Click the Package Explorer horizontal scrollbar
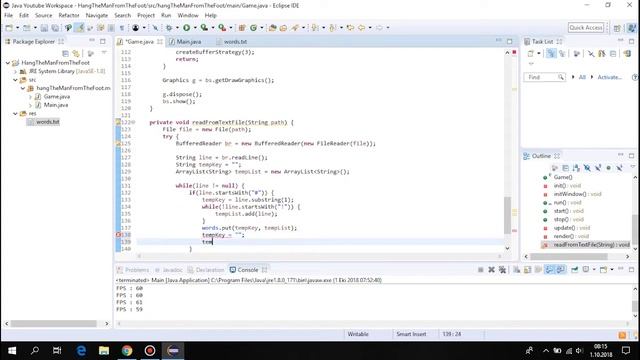640x360 pixels. coord(53,324)
